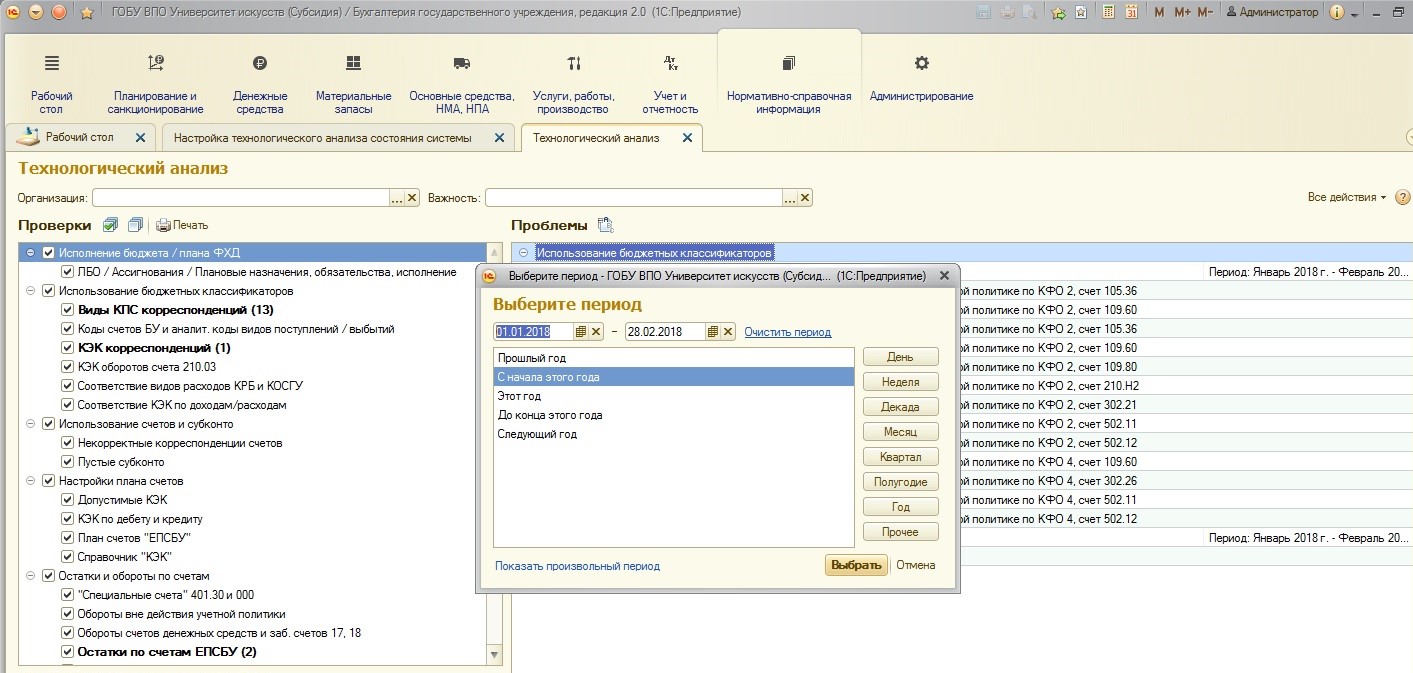Uncheck the Допустимые КЭК checkbox
Screen dimensions: 1413x673
pyautogui.click(x=68, y=500)
